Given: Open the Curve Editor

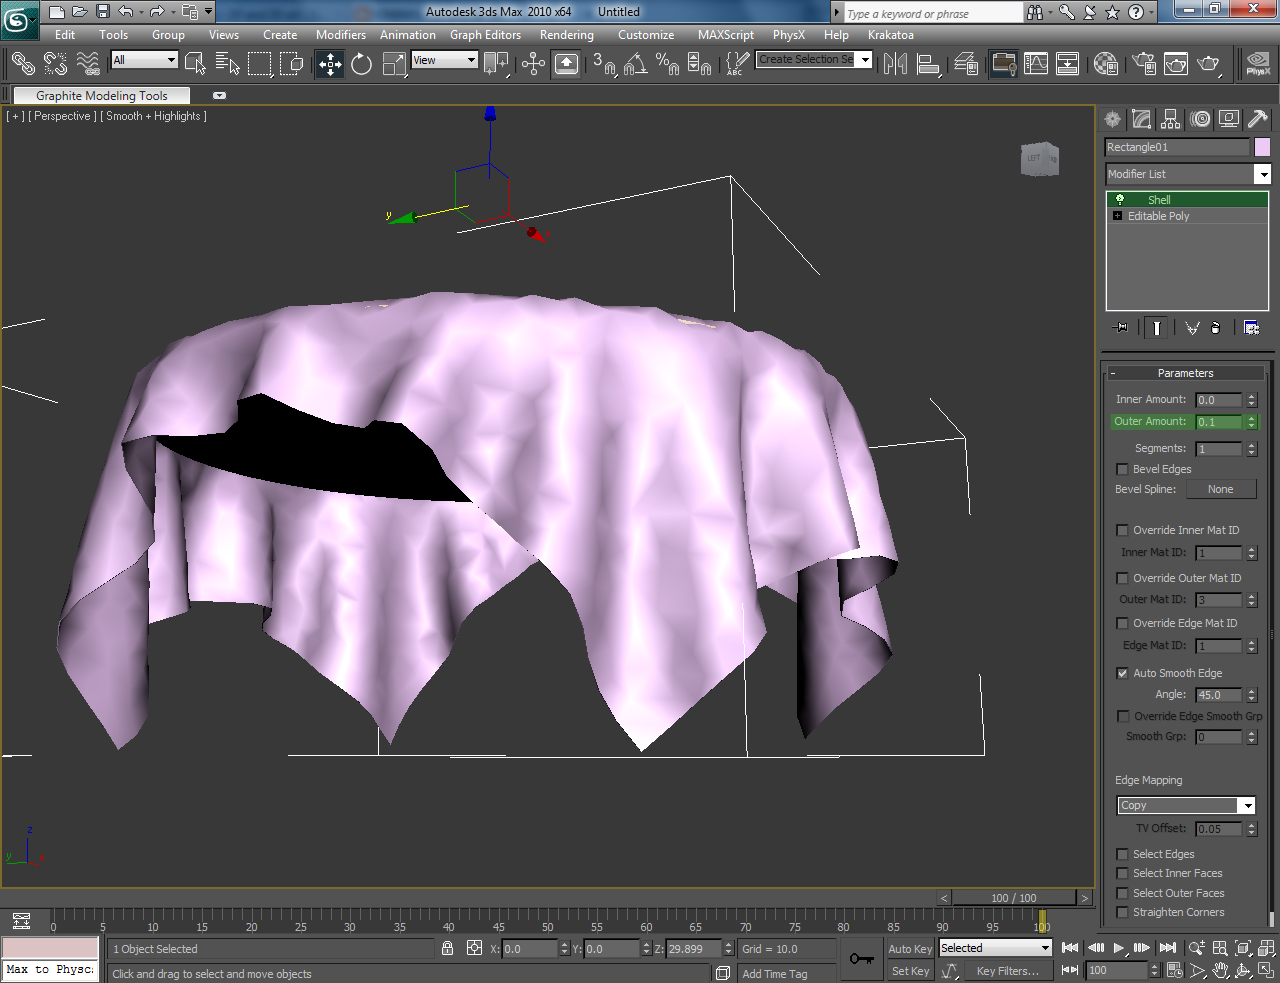Looking at the screenshot, I should pyautogui.click(x=1036, y=63).
